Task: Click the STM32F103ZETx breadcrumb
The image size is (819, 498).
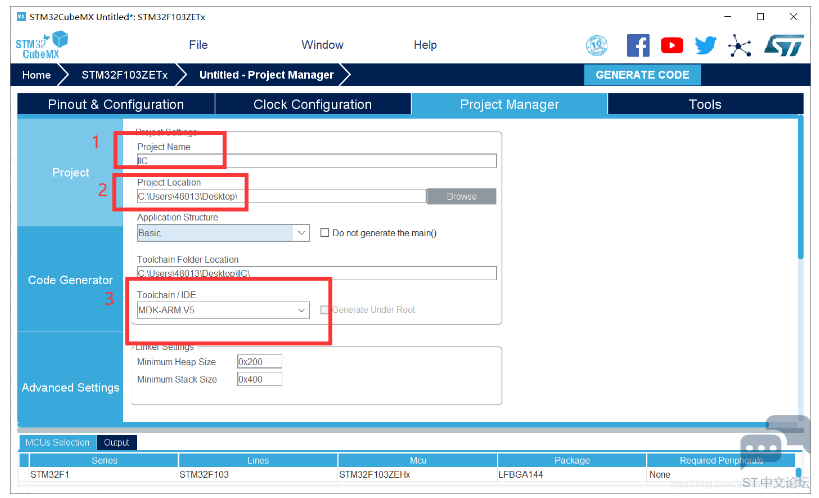Action: 124,75
